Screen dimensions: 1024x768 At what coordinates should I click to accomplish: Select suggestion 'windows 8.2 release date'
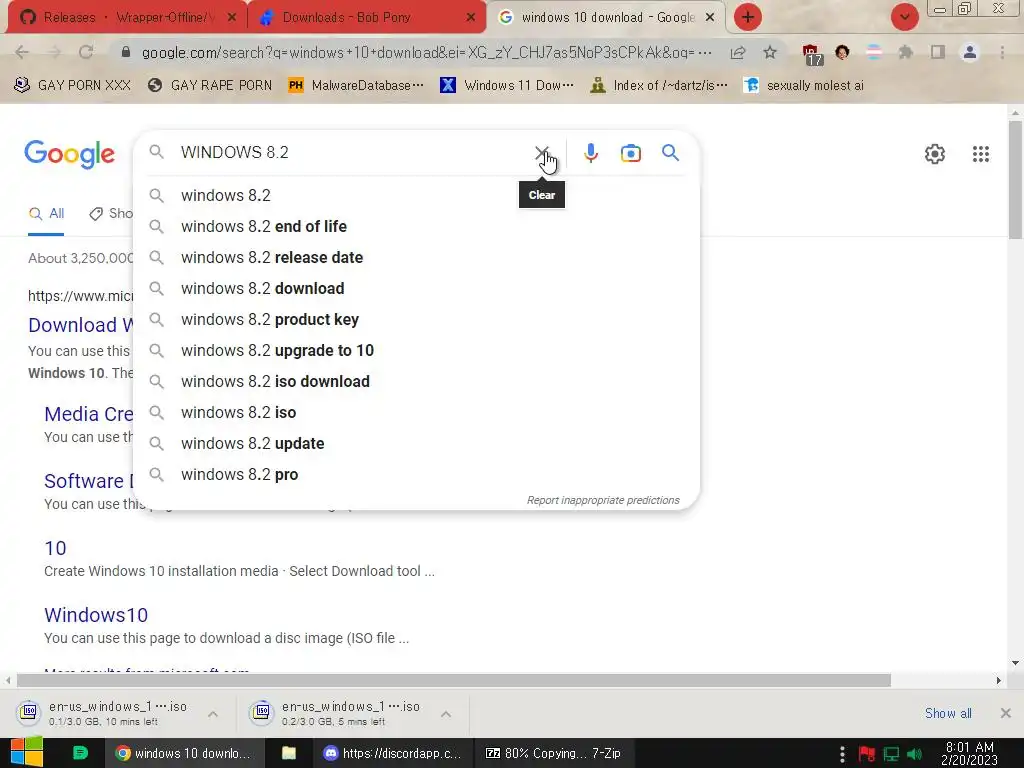(x=416, y=257)
